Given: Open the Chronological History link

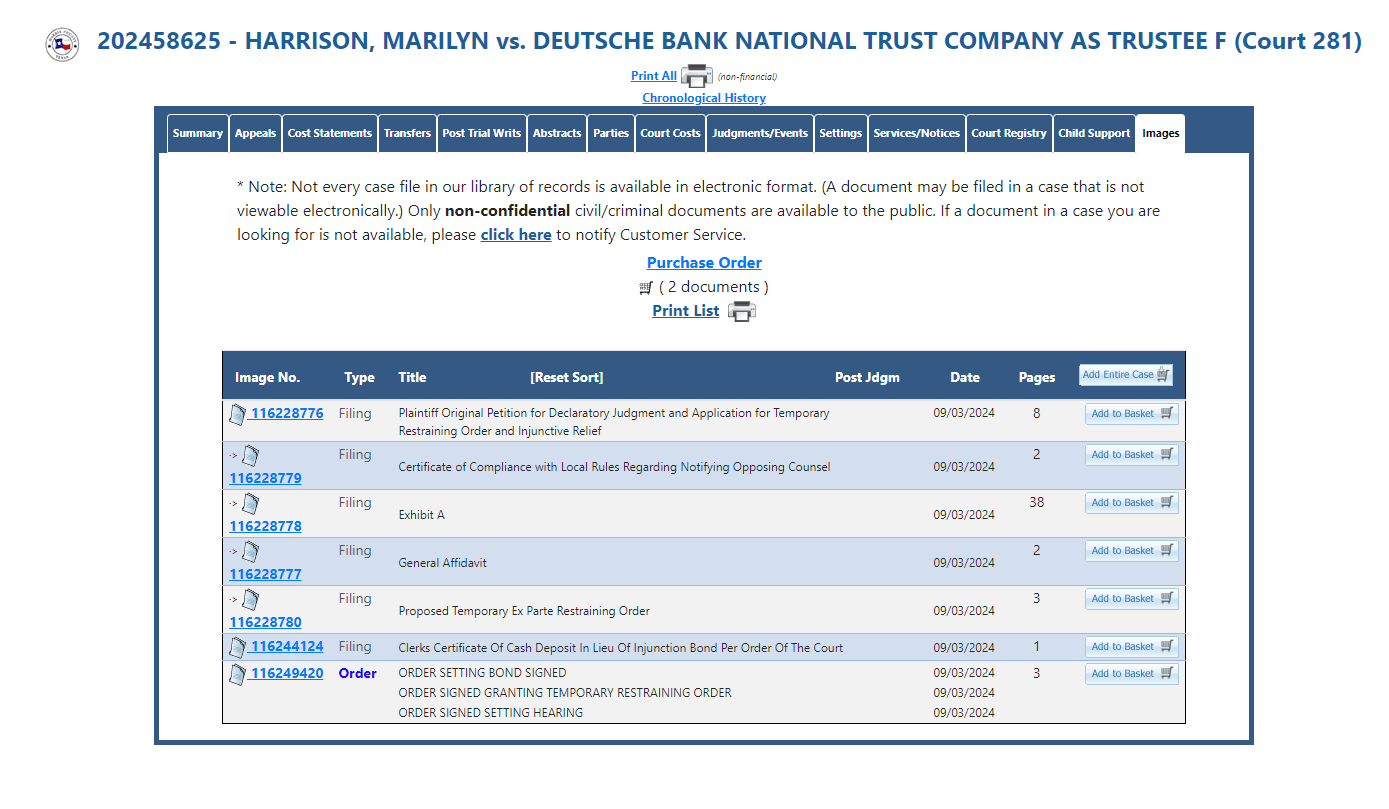Looking at the screenshot, I should 704,98.
